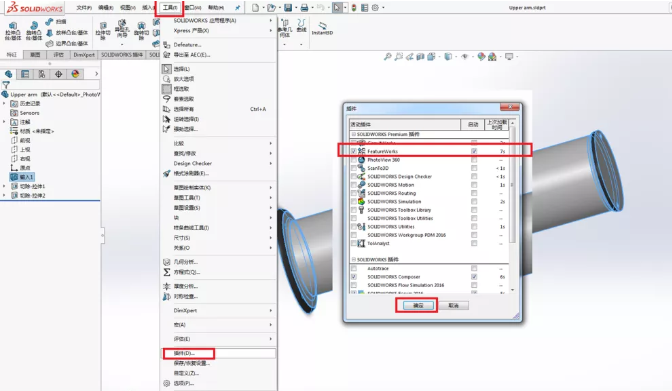This screenshot has width=672, height=391.
Task: Enable Autotrace add-in checkbox
Action: coord(354,268)
